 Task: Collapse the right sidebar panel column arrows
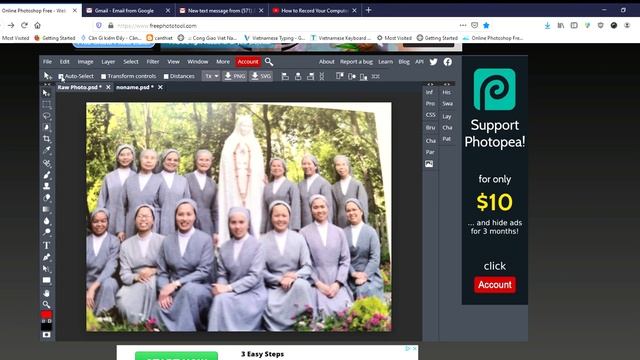[447, 84]
